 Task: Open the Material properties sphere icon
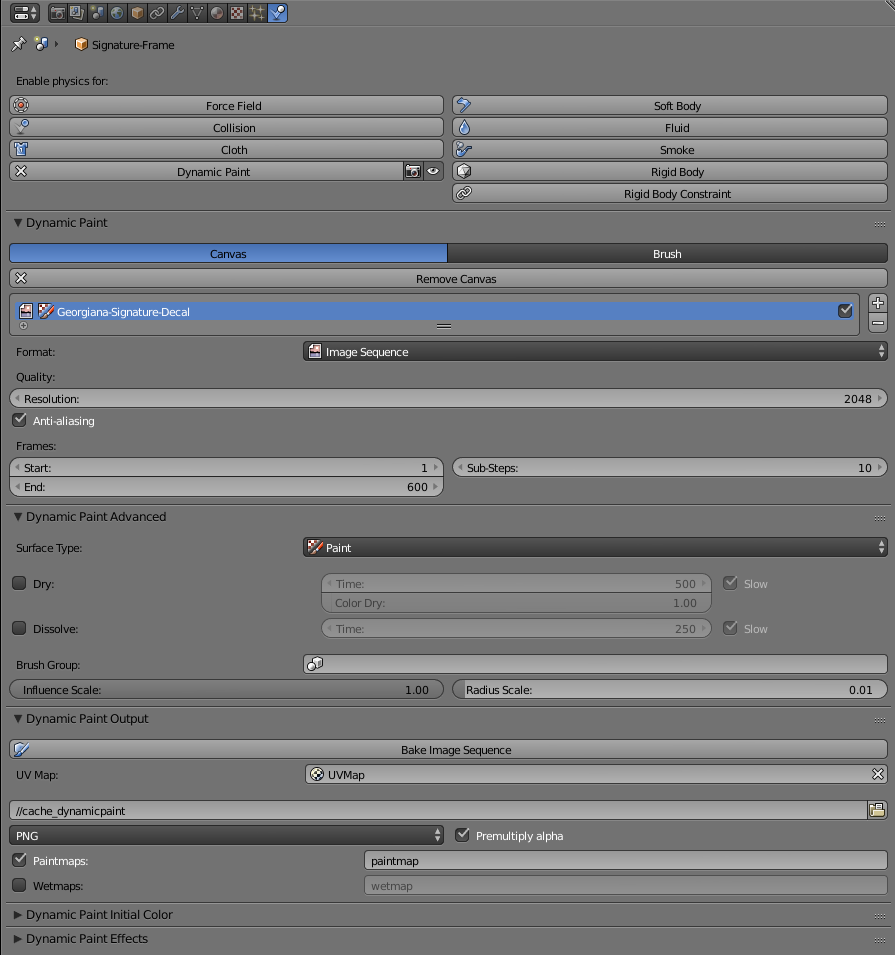click(x=217, y=12)
